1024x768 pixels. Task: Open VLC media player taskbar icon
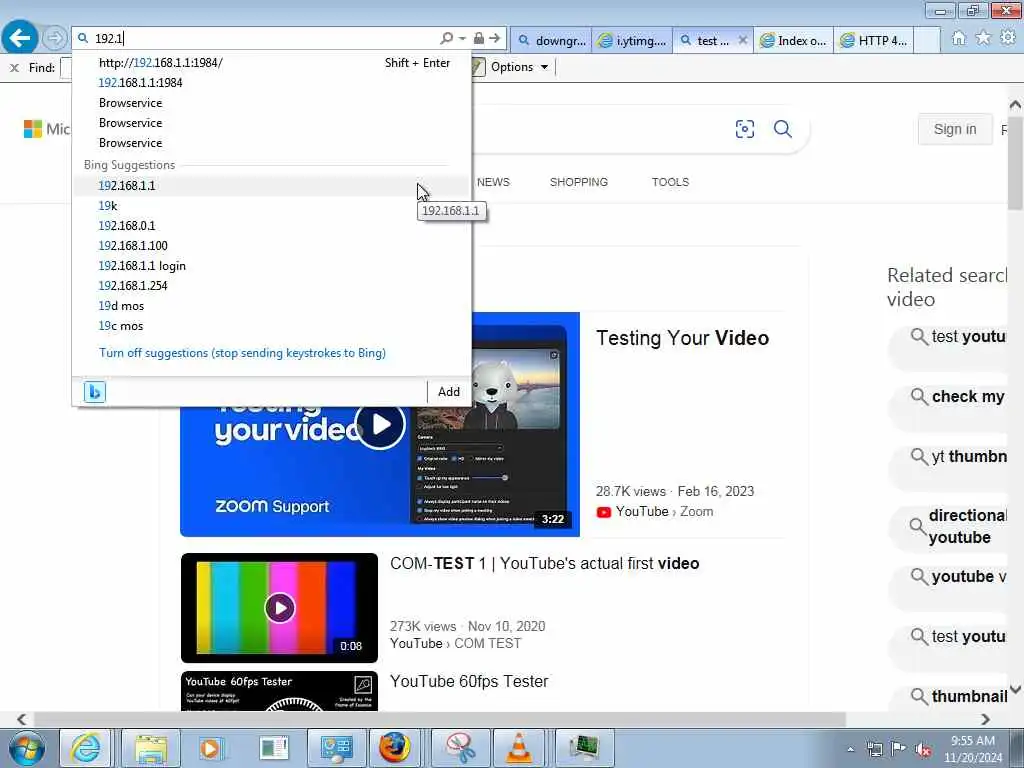(520, 748)
